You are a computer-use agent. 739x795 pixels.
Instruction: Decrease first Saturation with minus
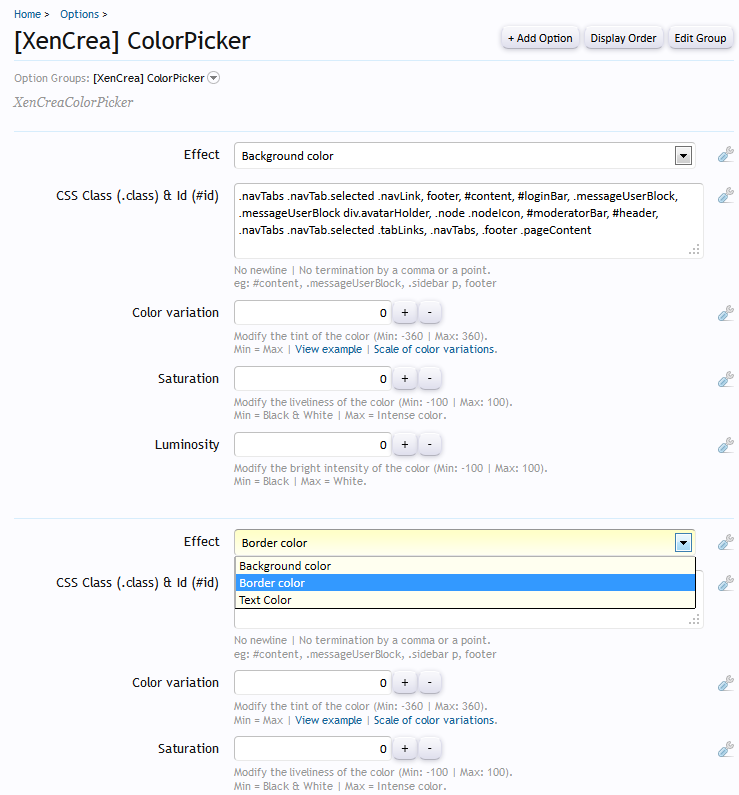click(x=430, y=378)
